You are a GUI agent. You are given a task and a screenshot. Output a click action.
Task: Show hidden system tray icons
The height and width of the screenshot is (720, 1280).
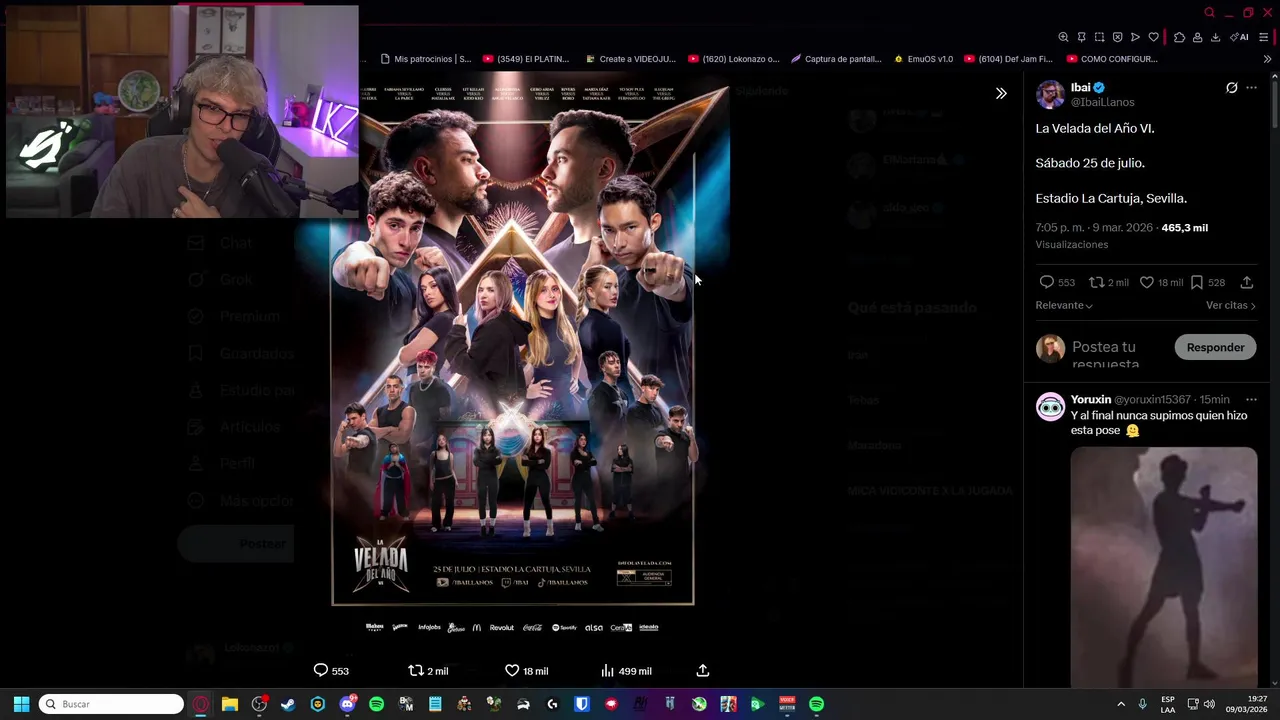(1121, 704)
